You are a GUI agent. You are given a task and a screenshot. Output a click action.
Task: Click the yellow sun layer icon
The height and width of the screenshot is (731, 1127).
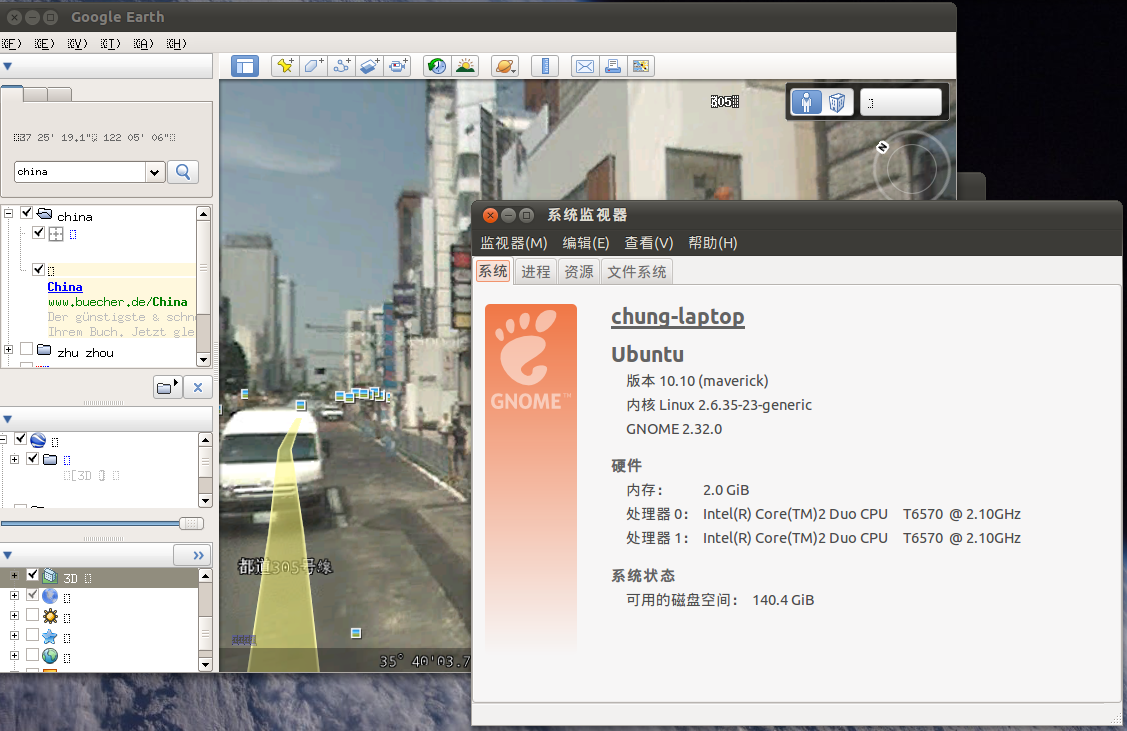click(50, 616)
